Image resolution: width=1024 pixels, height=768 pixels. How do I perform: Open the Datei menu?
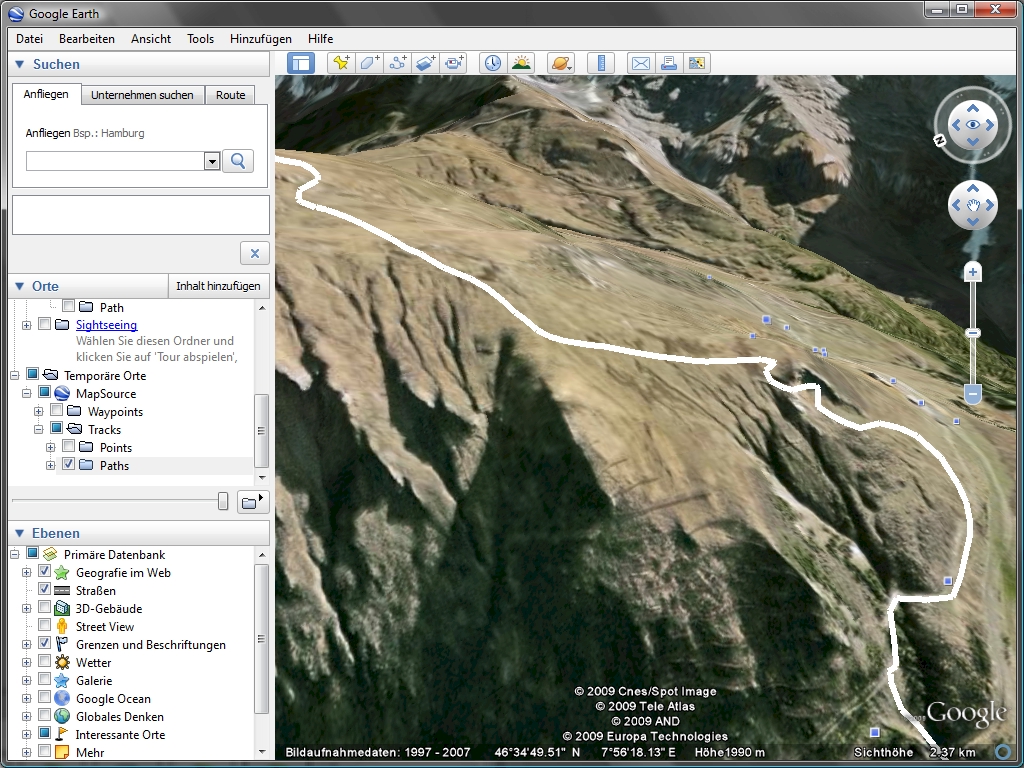point(29,39)
